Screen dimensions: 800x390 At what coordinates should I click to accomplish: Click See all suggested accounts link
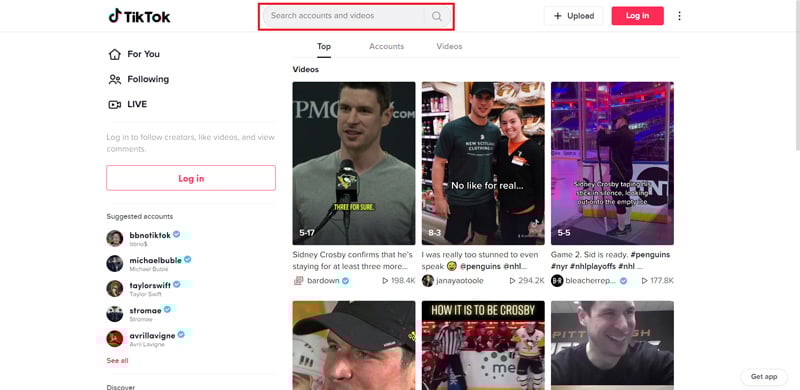point(117,361)
